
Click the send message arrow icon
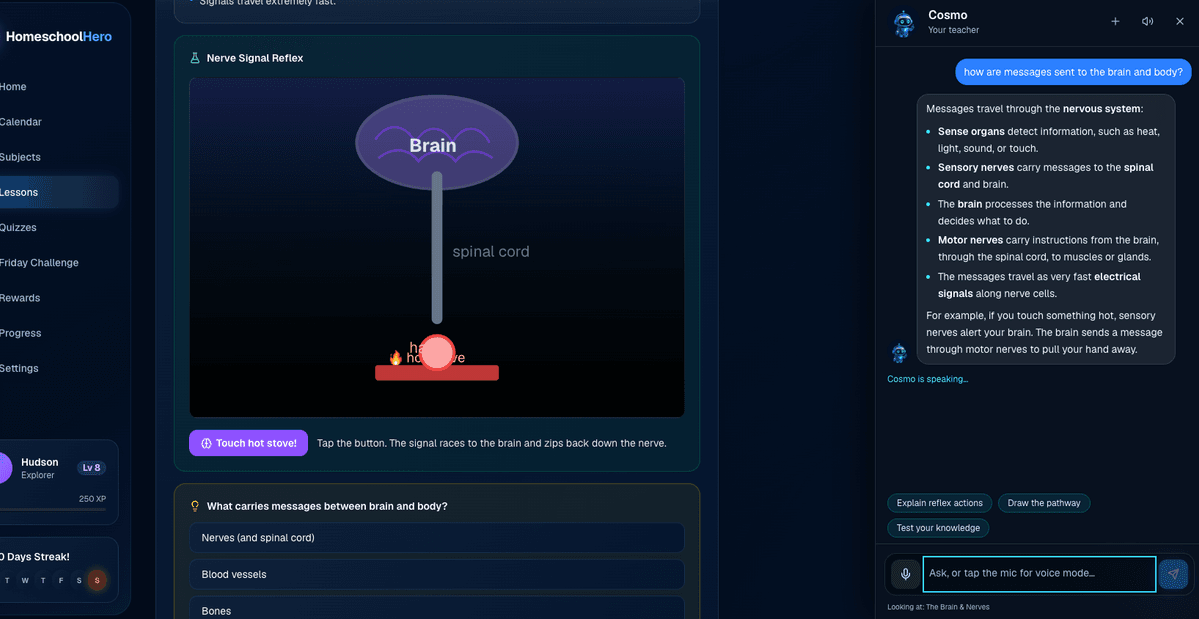coord(1174,574)
